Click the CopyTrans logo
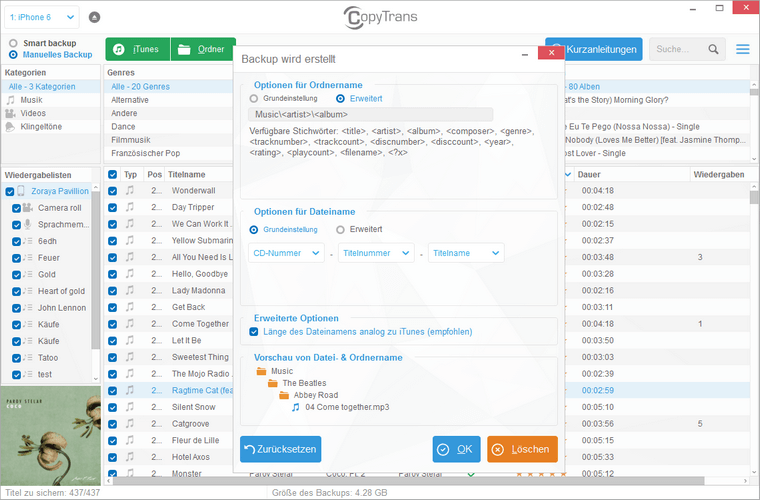The image size is (760, 500). pyautogui.click(x=380, y=17)
